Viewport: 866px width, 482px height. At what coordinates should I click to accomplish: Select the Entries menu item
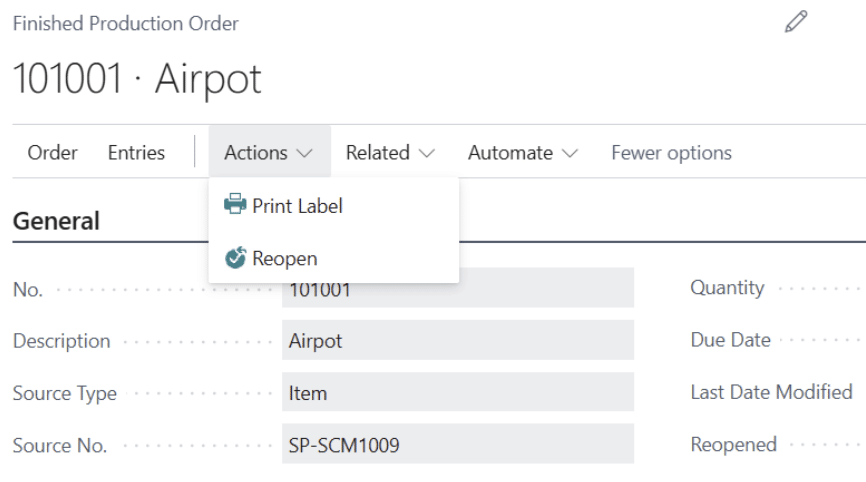136,153
